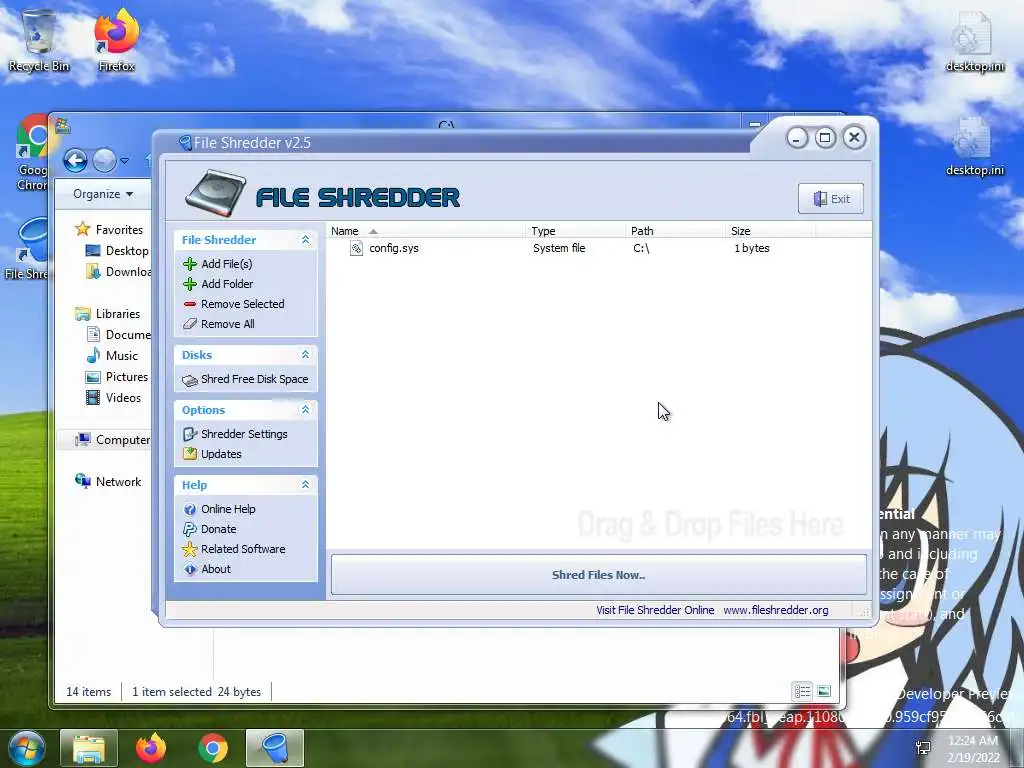Open Recycle Bin on desktop

coord(39,41)
